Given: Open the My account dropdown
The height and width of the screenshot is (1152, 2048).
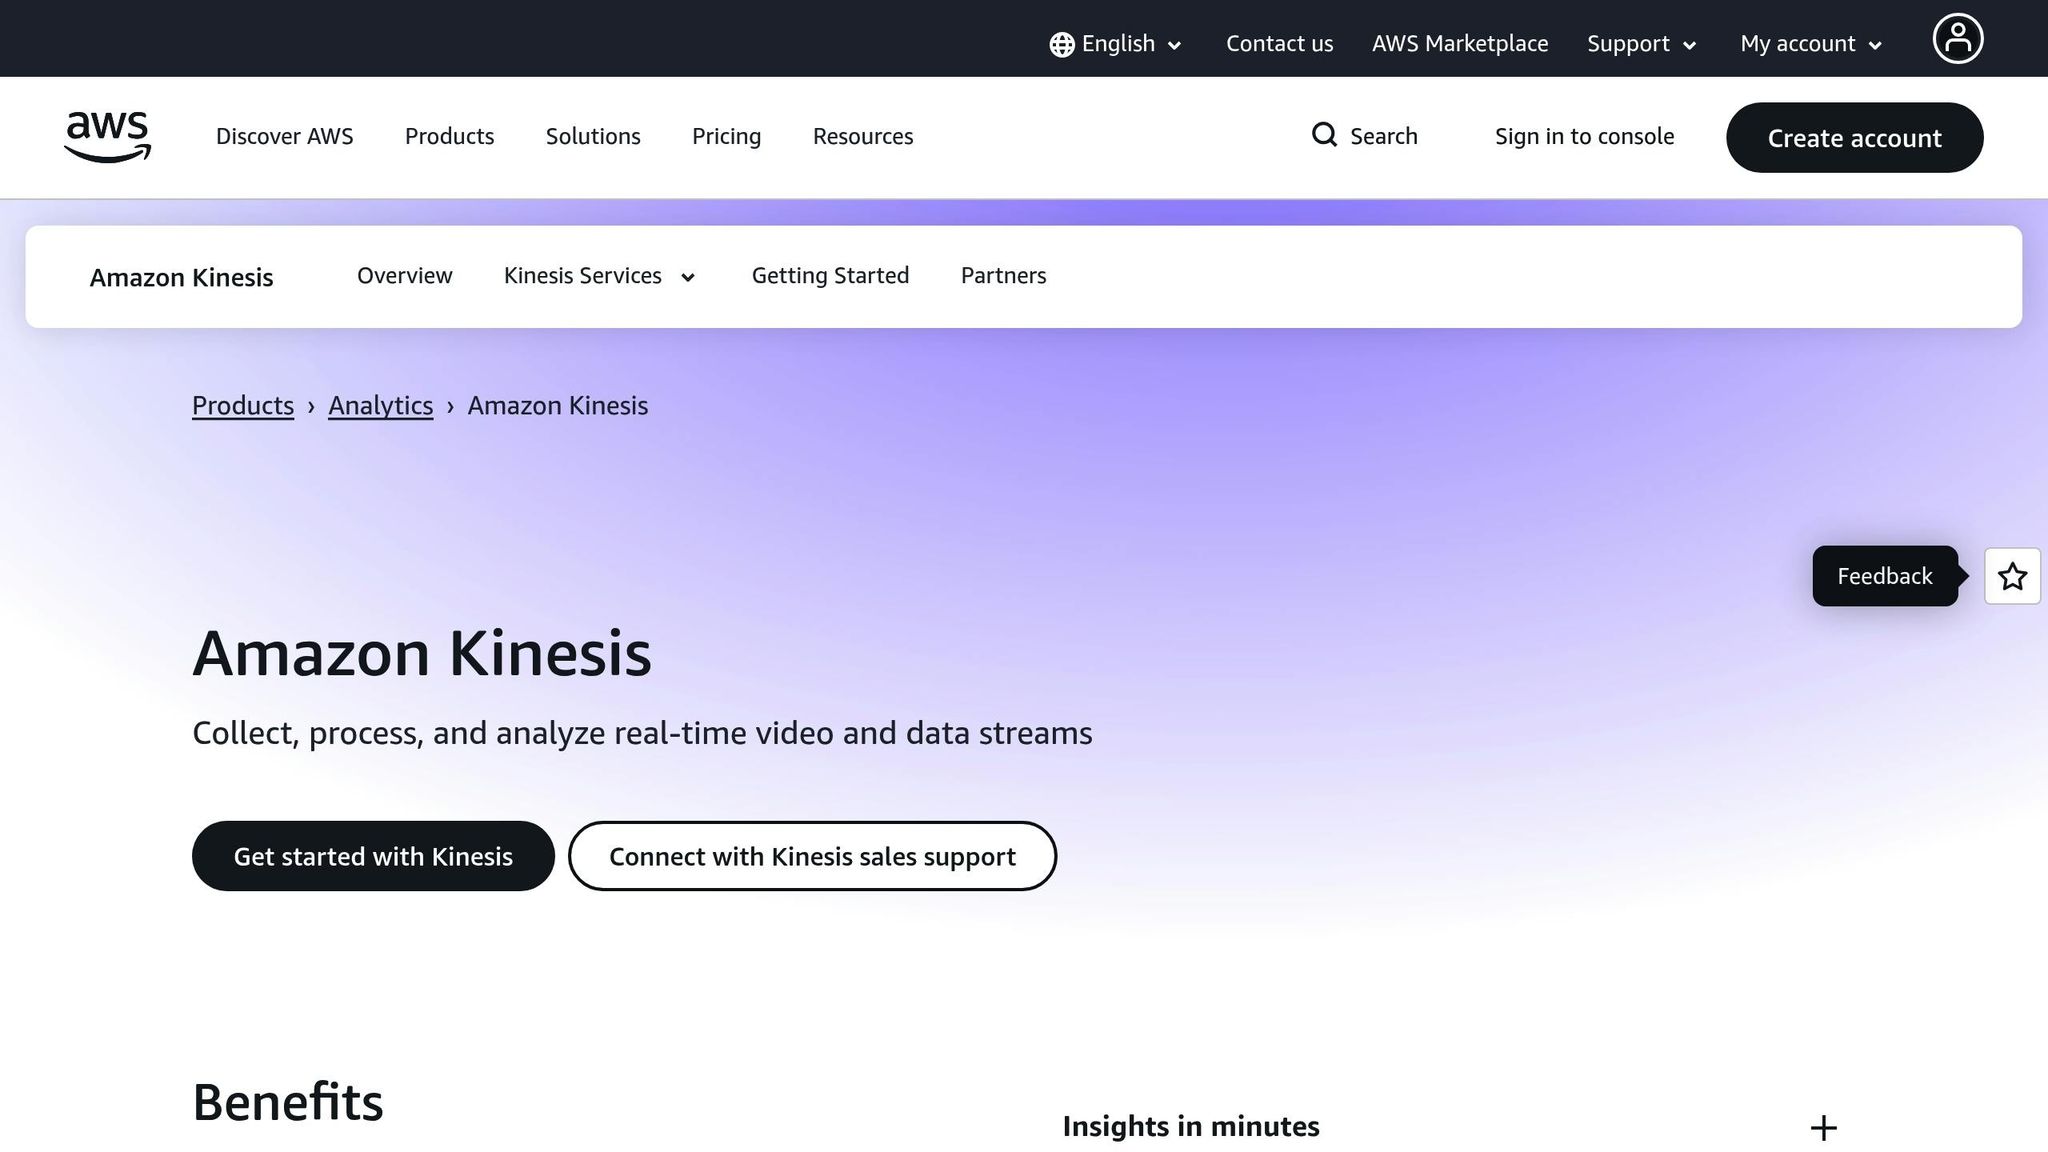Looking at the screenshot, I should 1810,44.
